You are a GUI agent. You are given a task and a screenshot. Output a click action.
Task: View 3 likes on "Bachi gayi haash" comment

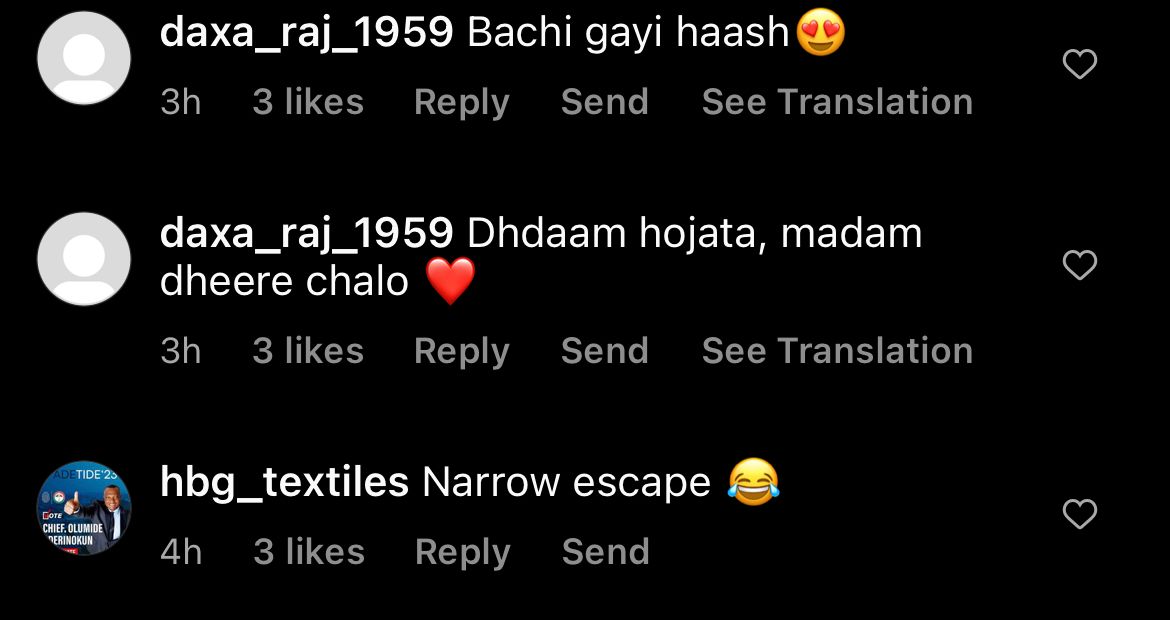pyautogui.click(x=308, y=102)
